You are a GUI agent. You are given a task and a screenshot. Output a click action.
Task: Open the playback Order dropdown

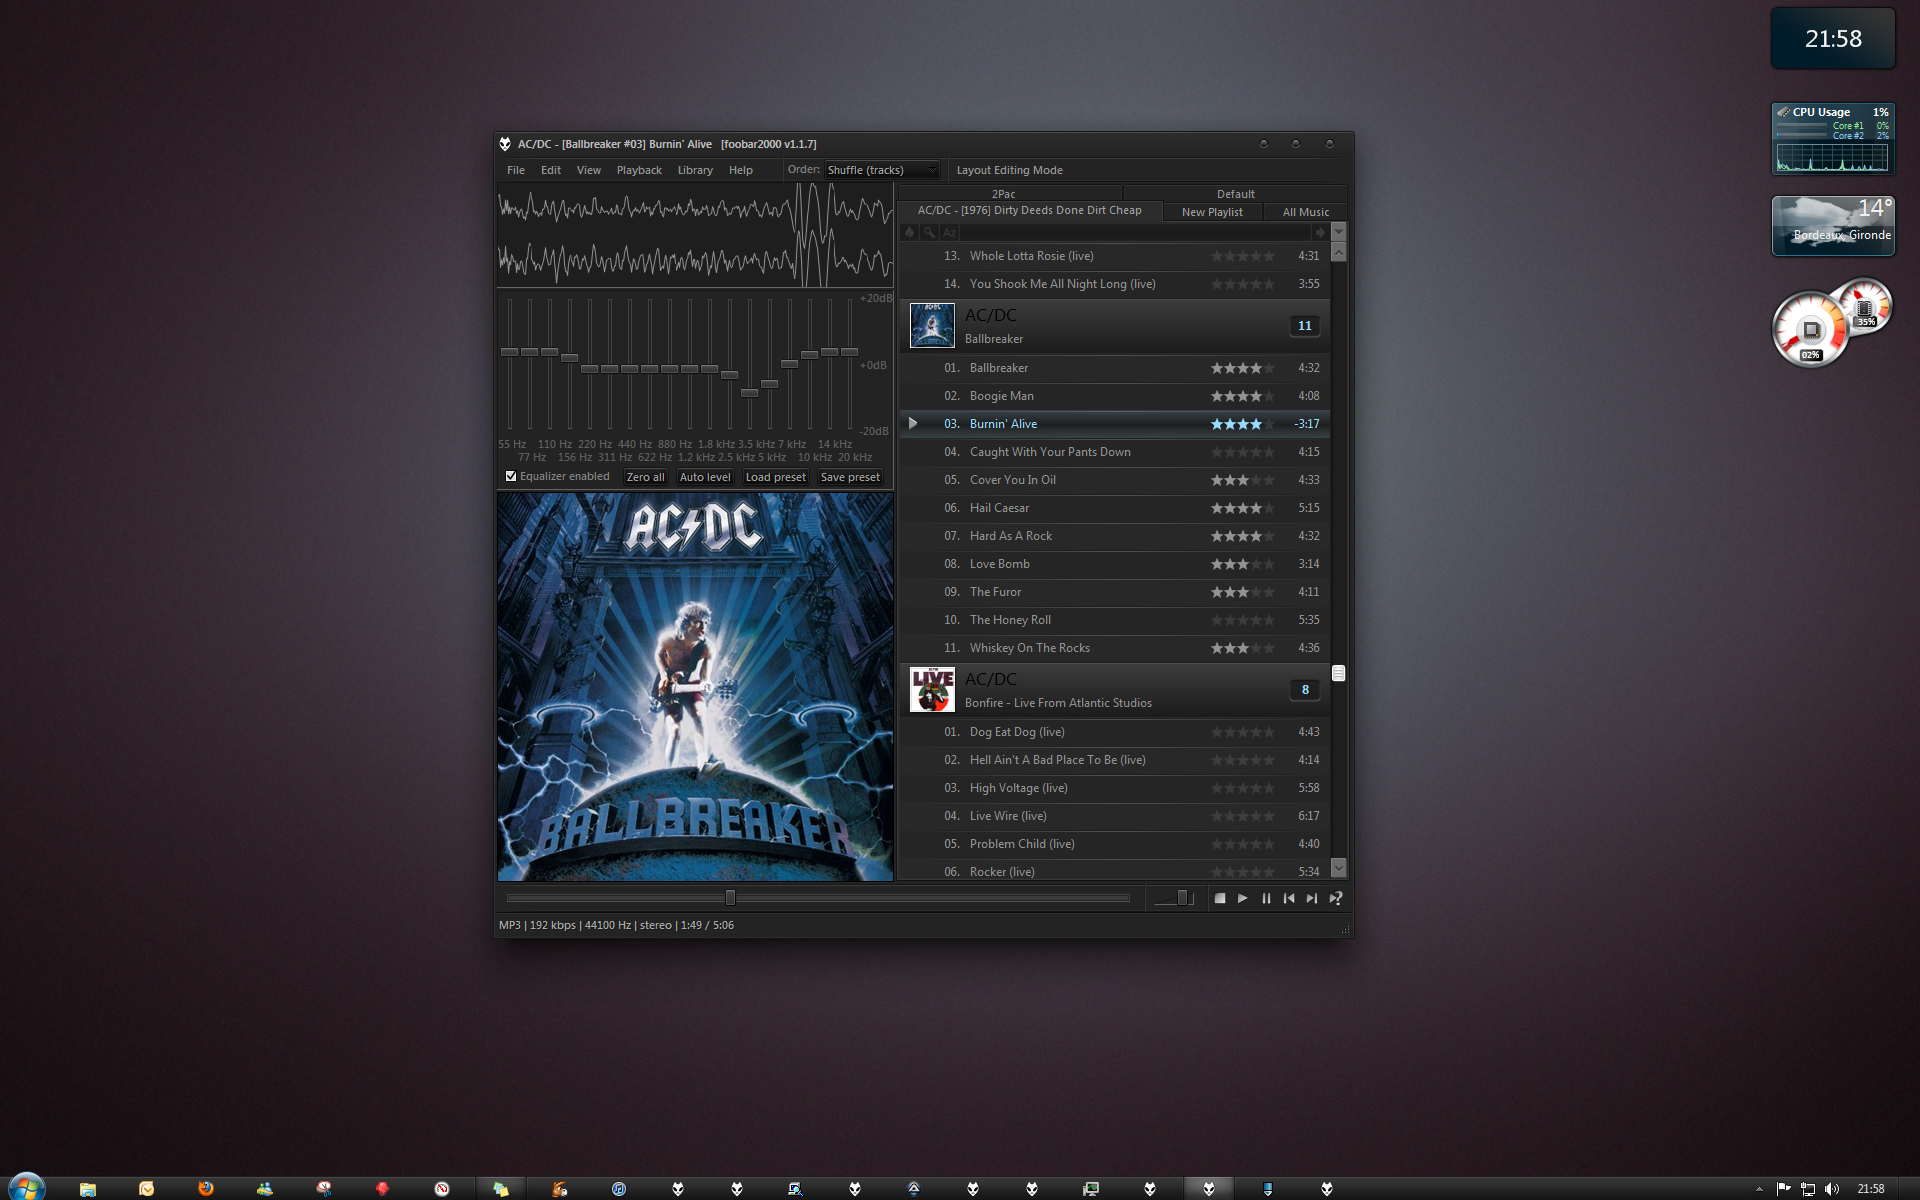(882, 170)
